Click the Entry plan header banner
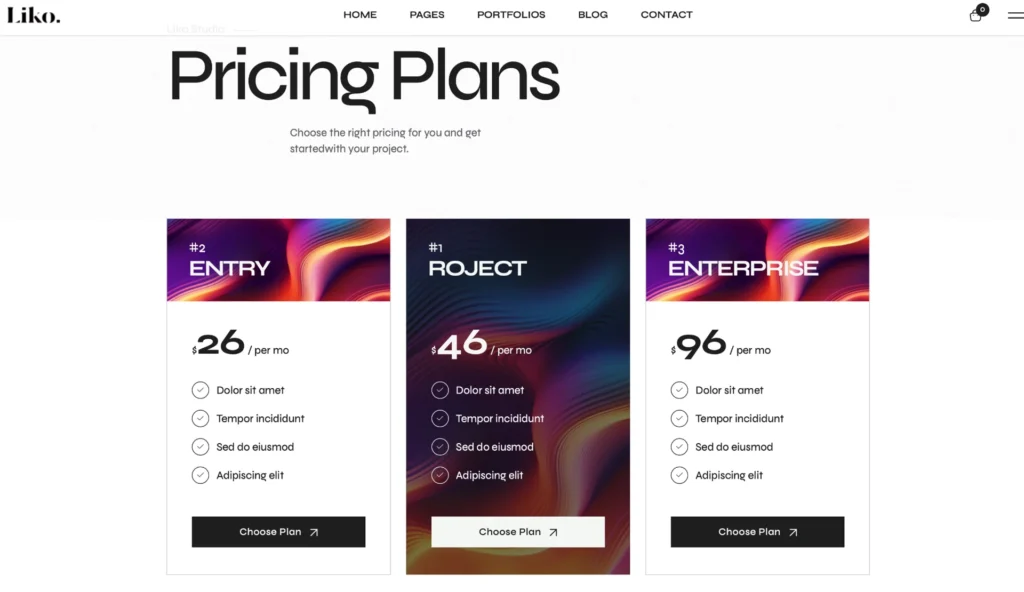 click(278, 260)
